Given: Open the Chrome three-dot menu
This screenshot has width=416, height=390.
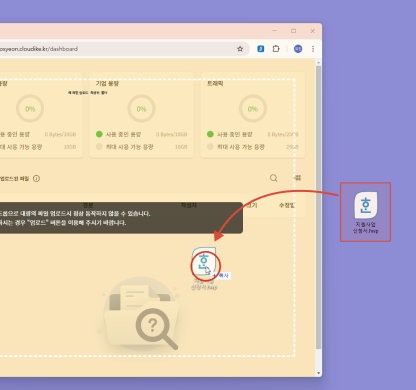Looking at the screenshot, I should pyautogui.click(x=313, y=49).
